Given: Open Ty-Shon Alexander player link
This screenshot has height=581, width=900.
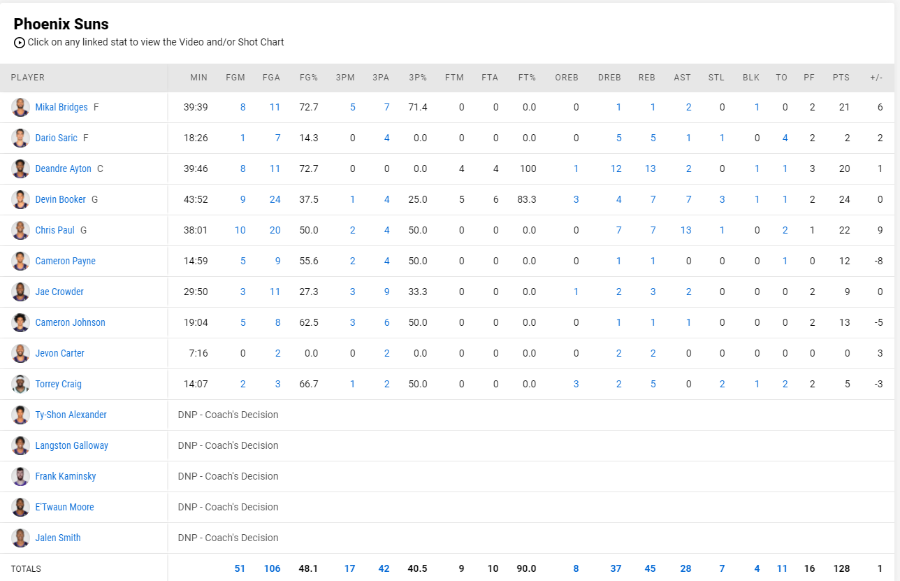Looking at the screenshot, I should (71, 415).
